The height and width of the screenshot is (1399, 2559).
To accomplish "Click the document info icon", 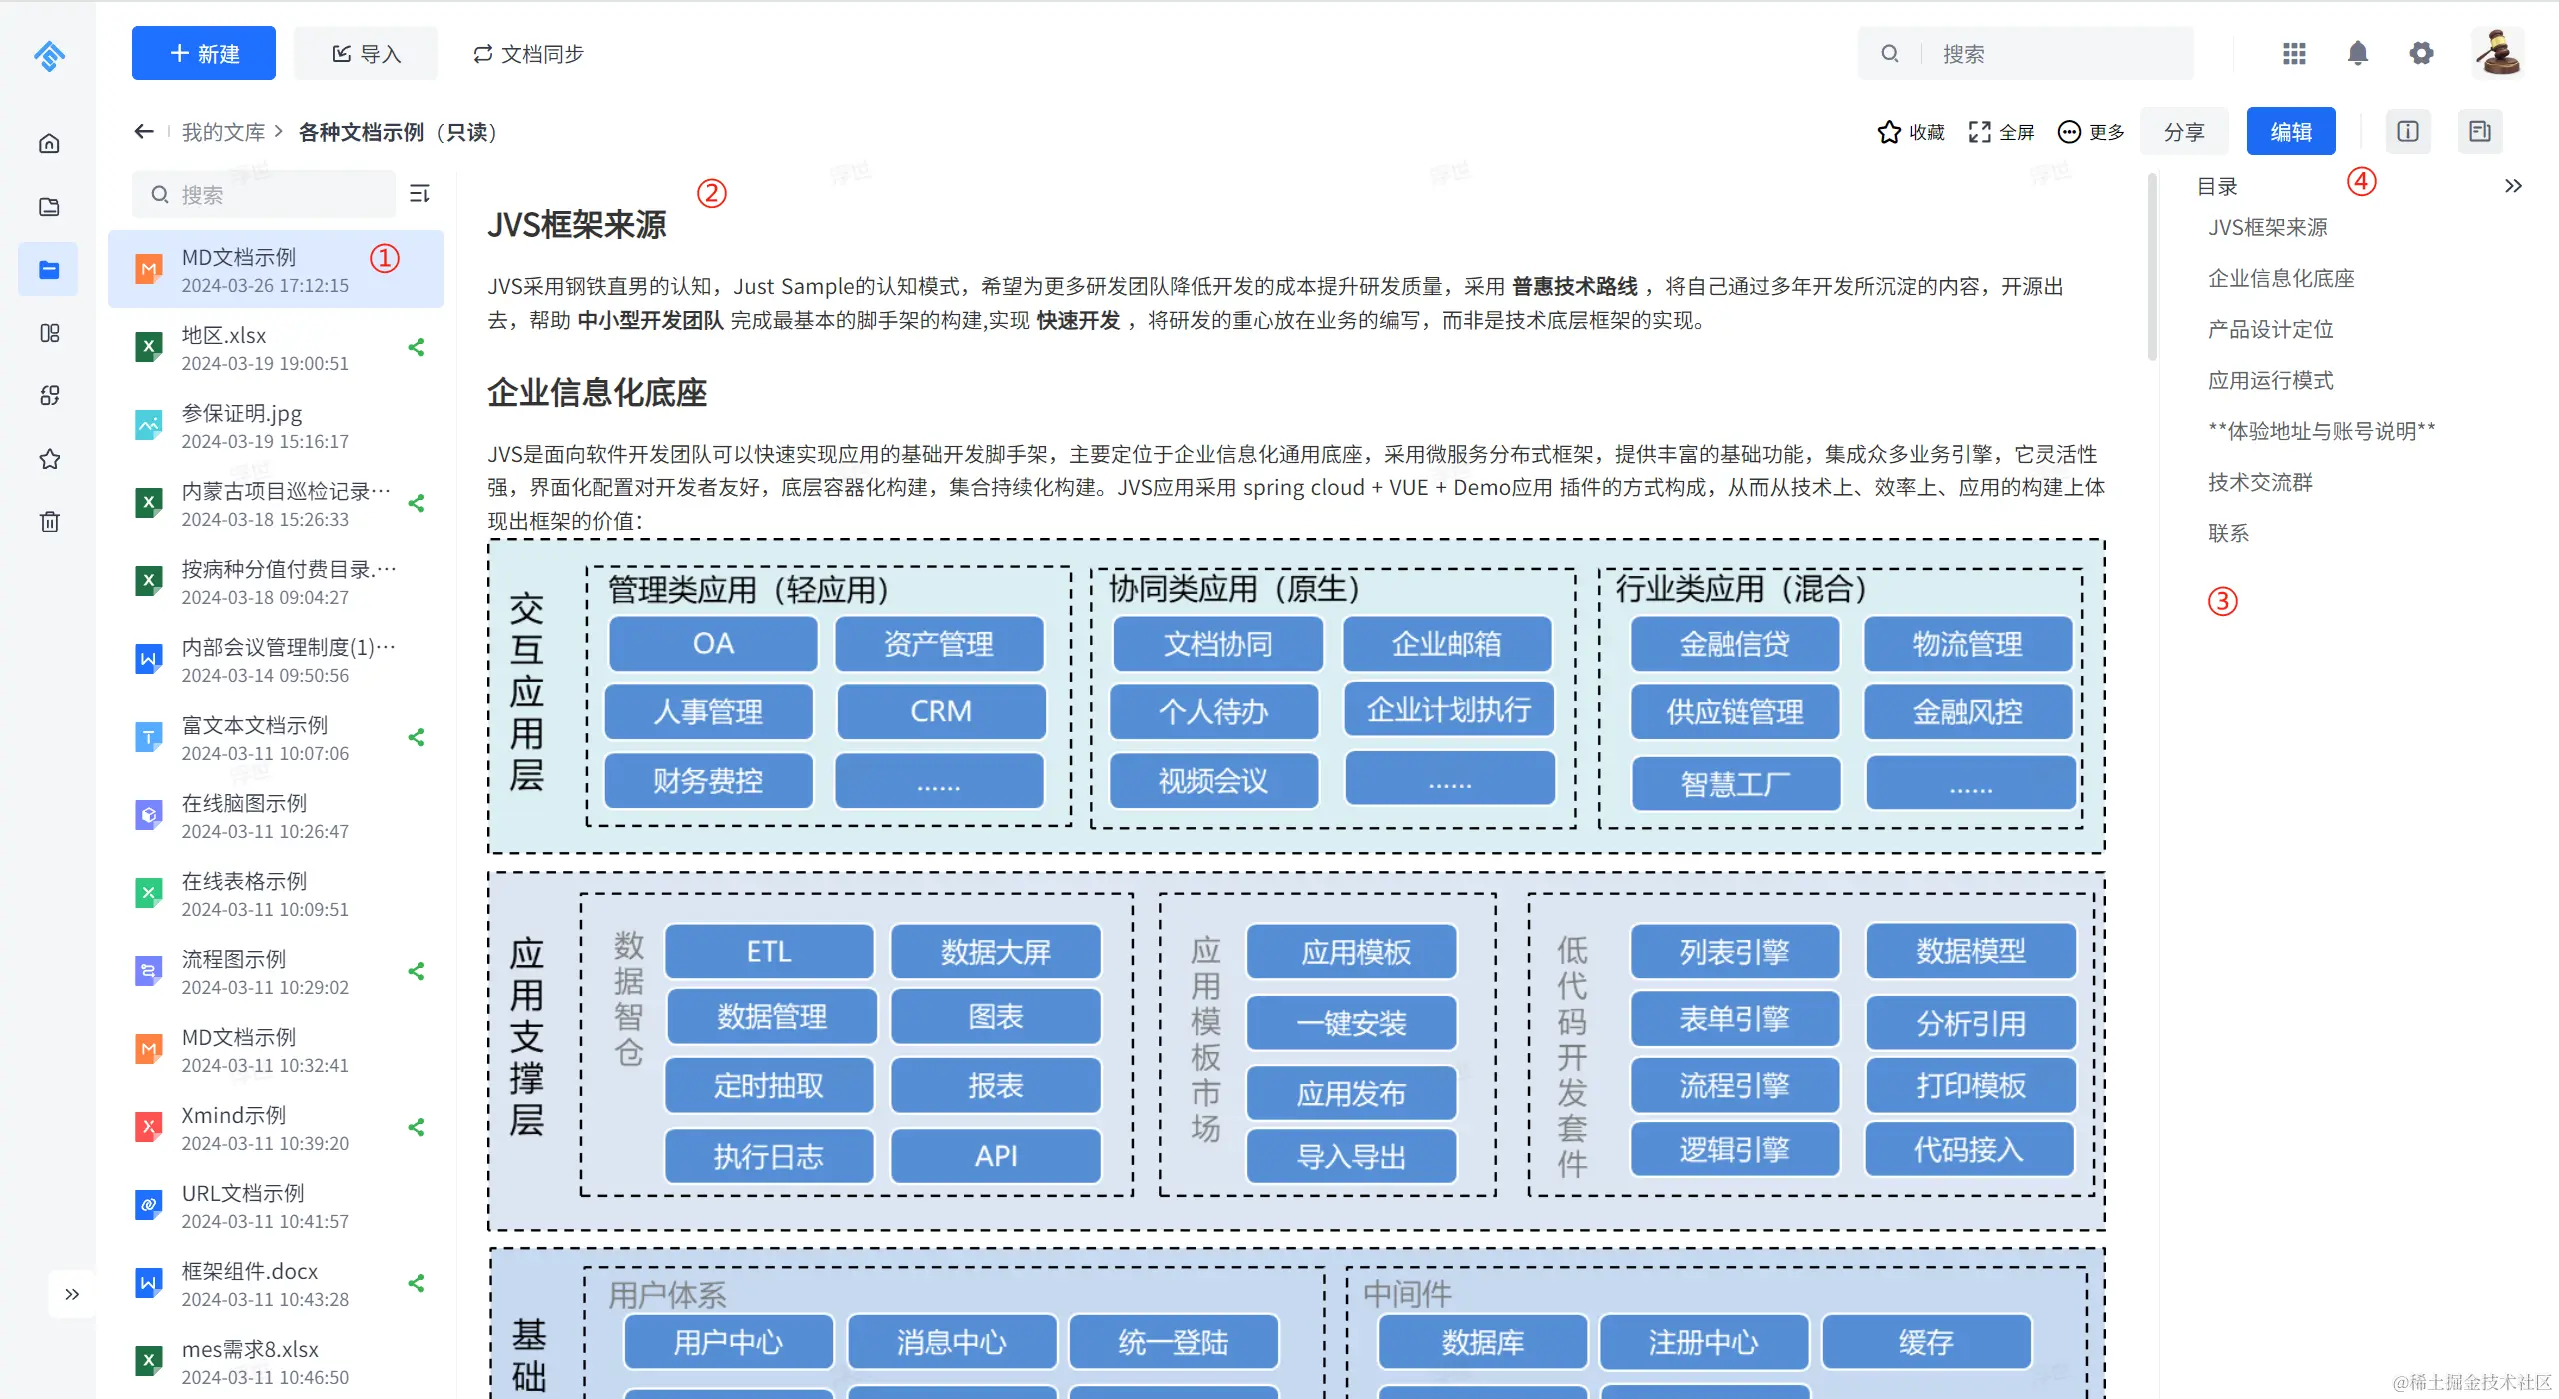I will pos(2407,131).
